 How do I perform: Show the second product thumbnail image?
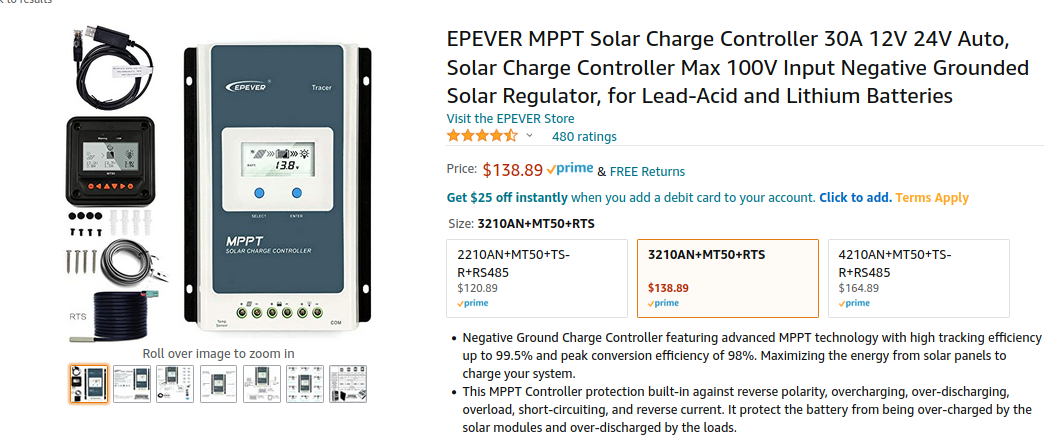coord(132,384)
